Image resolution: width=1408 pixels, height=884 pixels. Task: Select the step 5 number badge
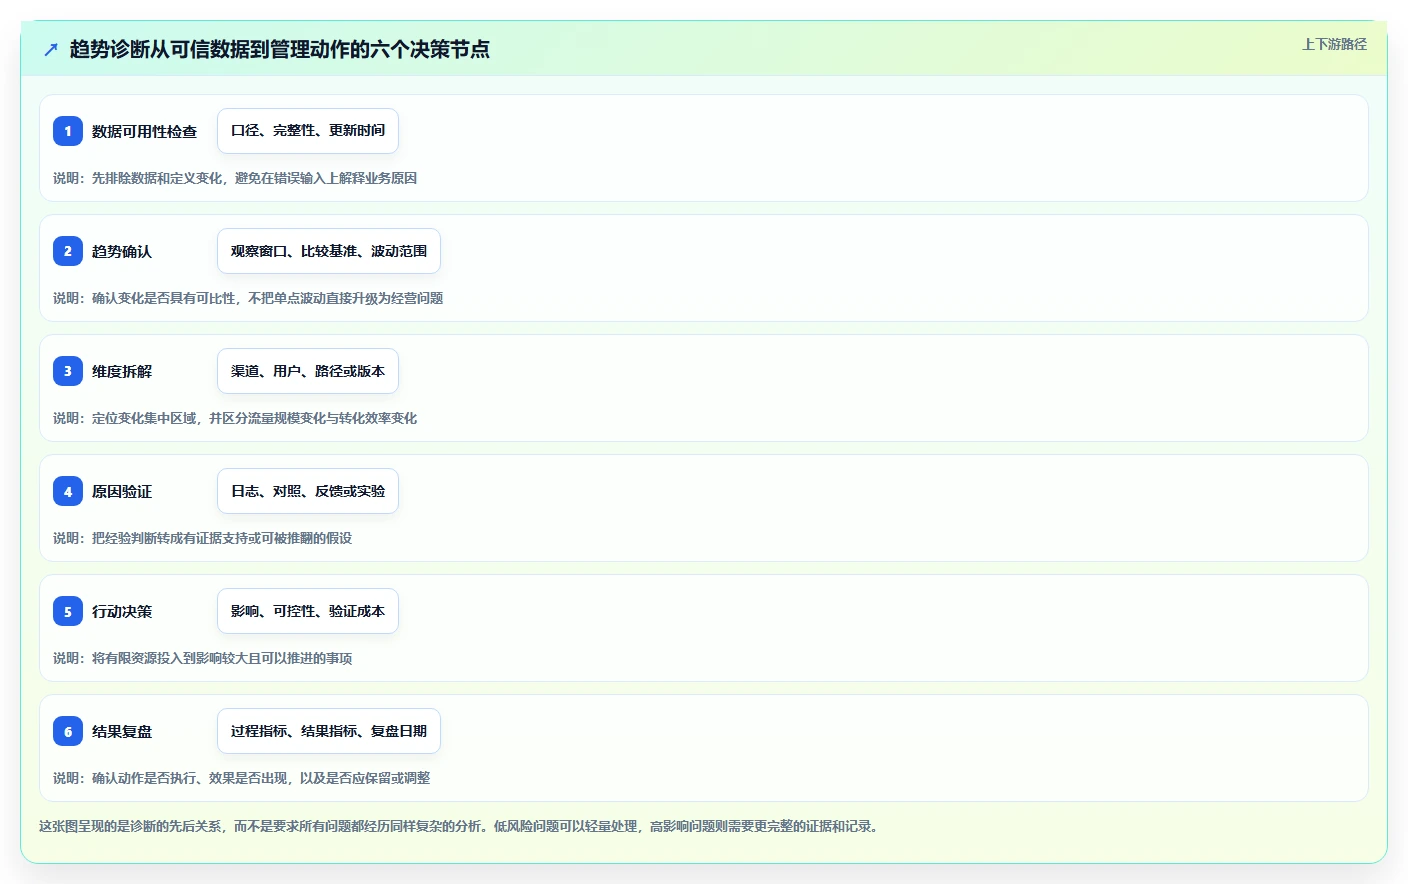68,611
